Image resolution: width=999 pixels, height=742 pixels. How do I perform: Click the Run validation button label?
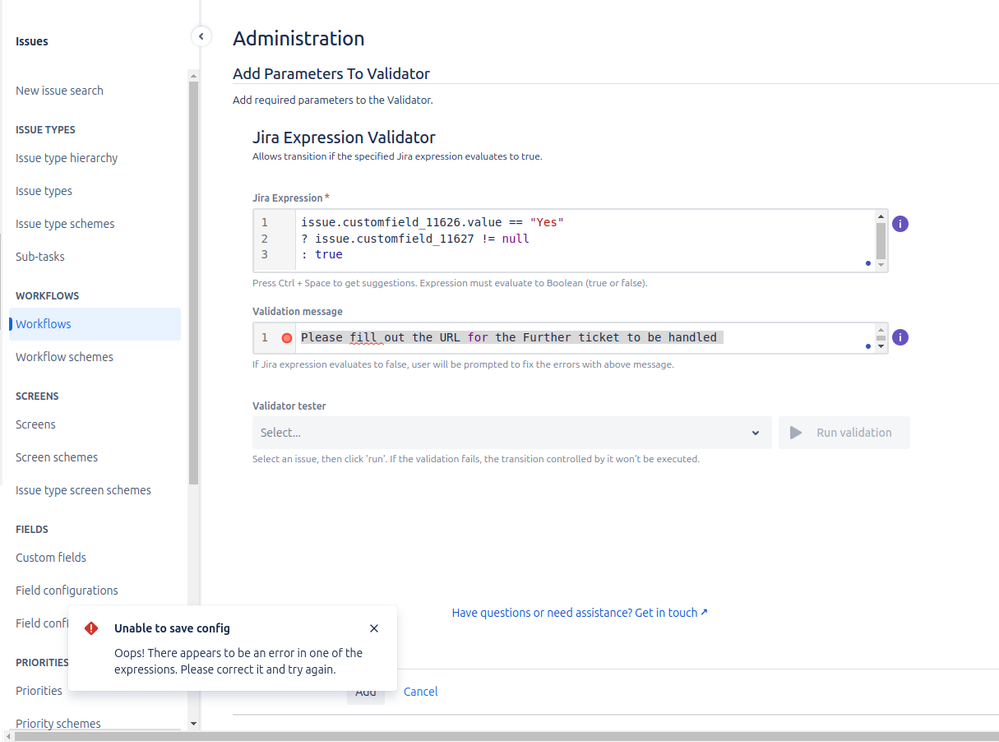pos(854,432)
